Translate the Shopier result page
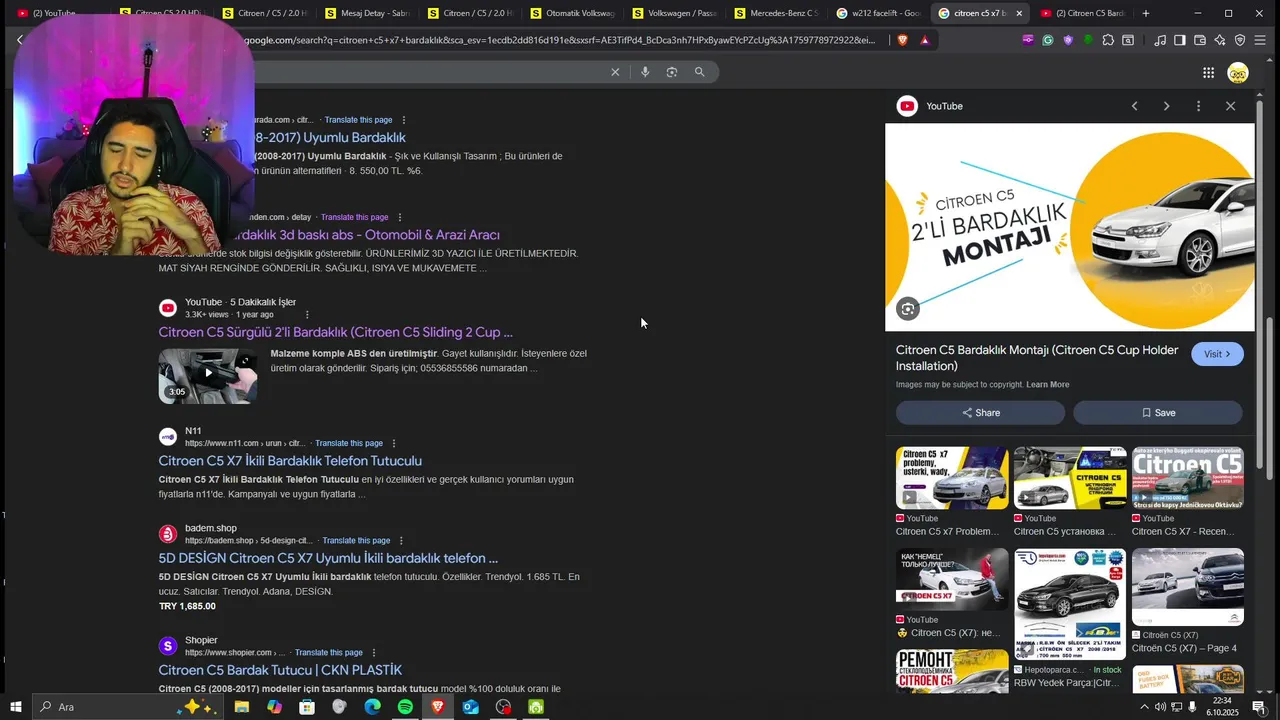Image resolution: width=1280 pixels, height=720 pixels. pos(329,652)
